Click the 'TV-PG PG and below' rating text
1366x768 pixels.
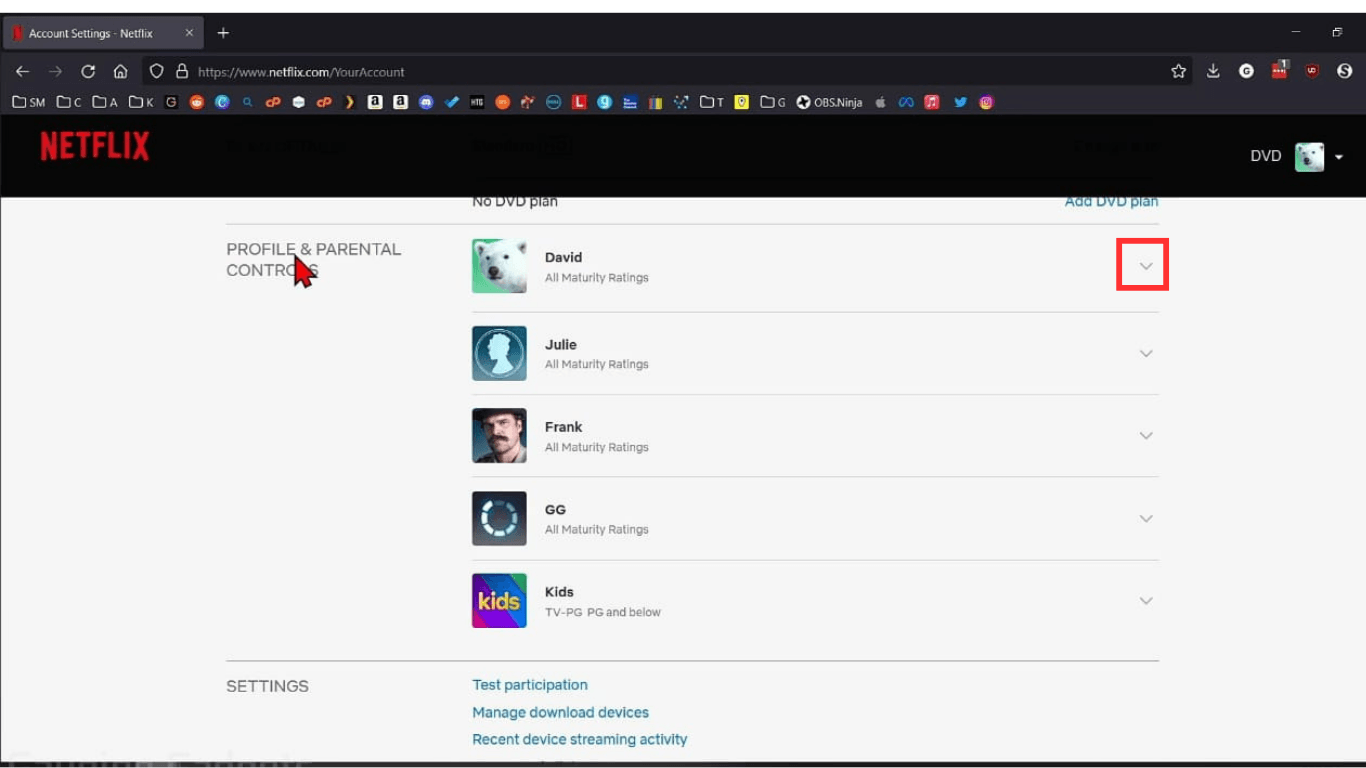click(603, 612)
